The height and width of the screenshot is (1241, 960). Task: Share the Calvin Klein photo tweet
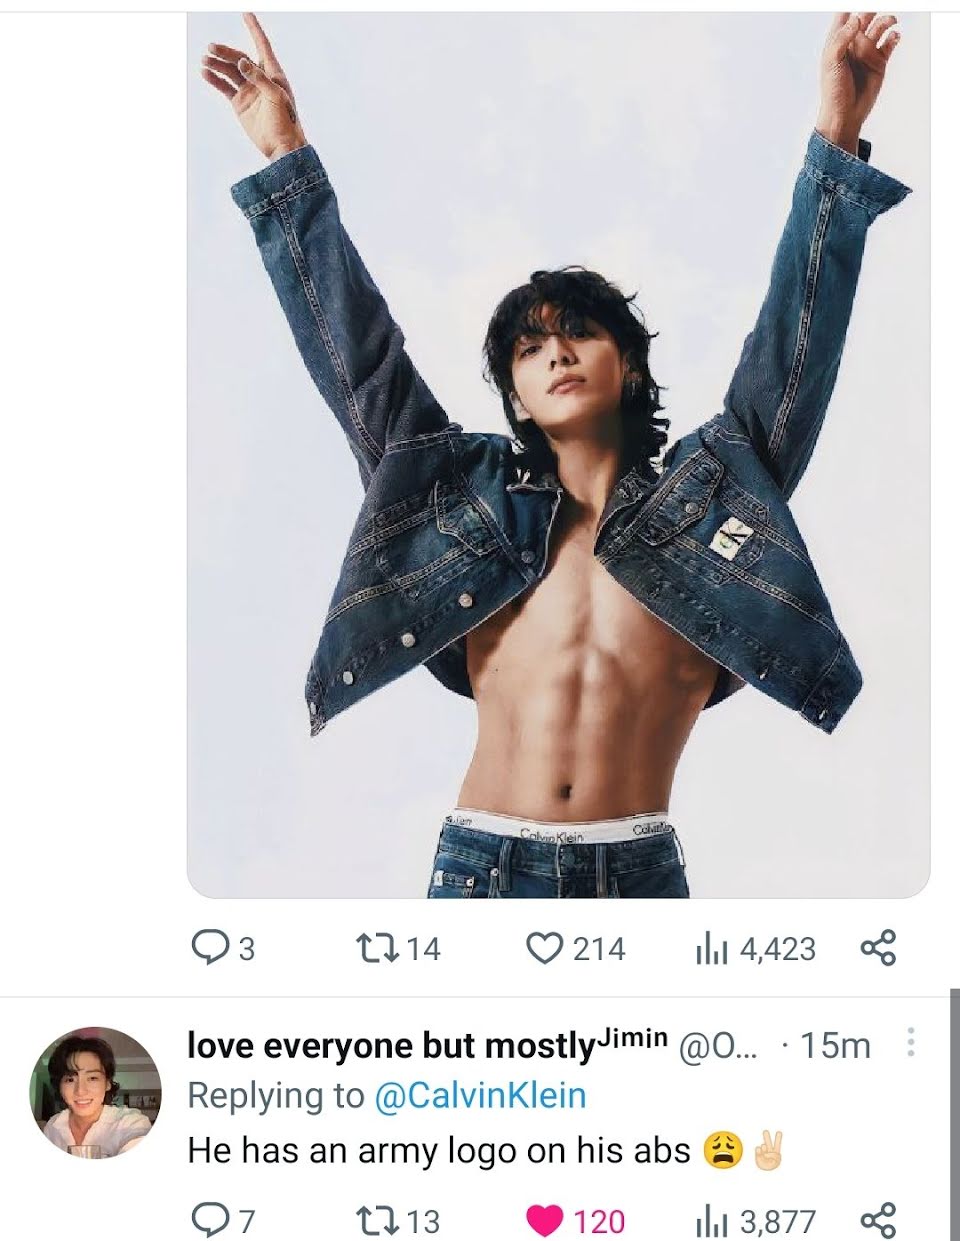coord(878,947)
